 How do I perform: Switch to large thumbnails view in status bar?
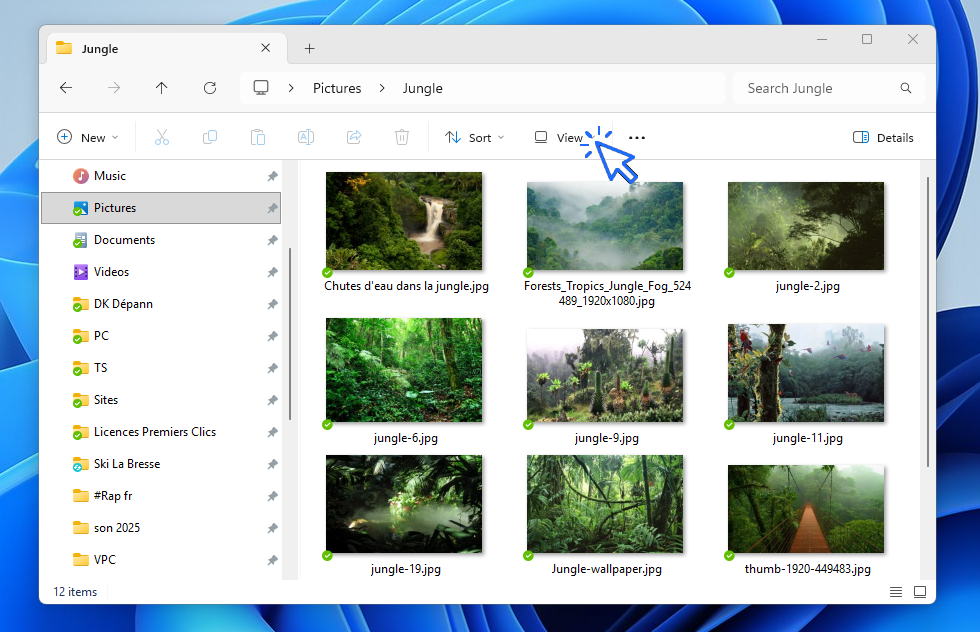(918, 592)
